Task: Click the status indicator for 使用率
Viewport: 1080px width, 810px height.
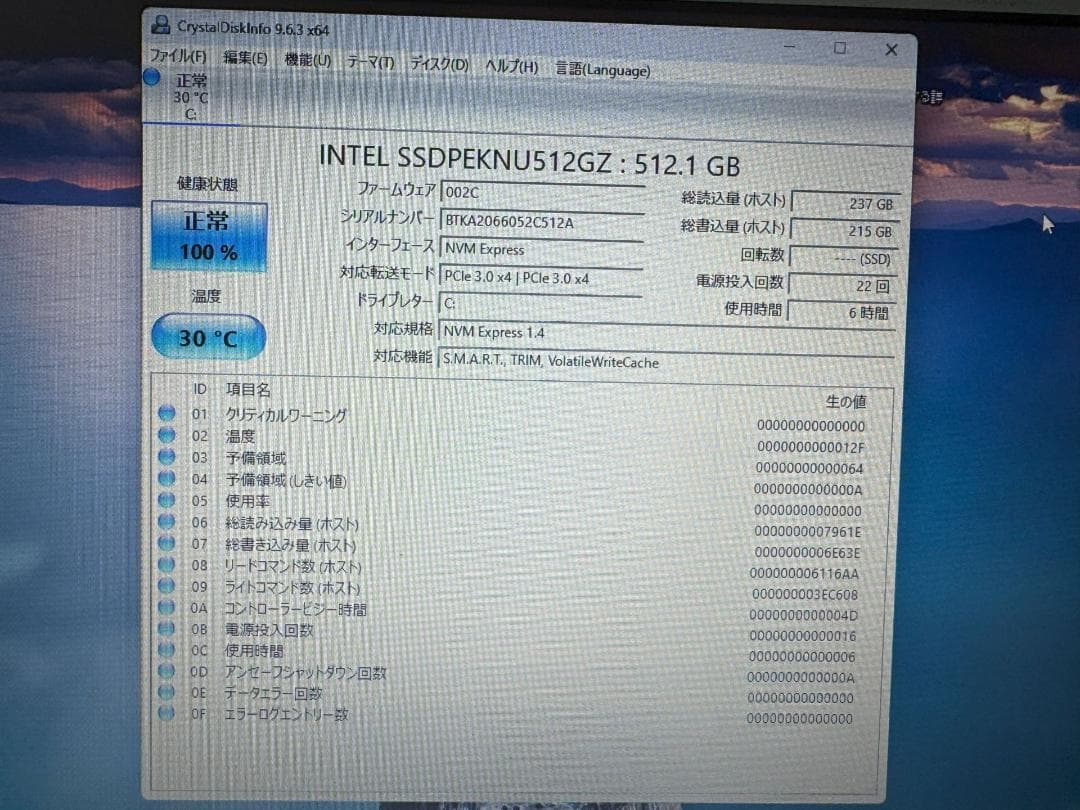Action: (x=165, y=500)
